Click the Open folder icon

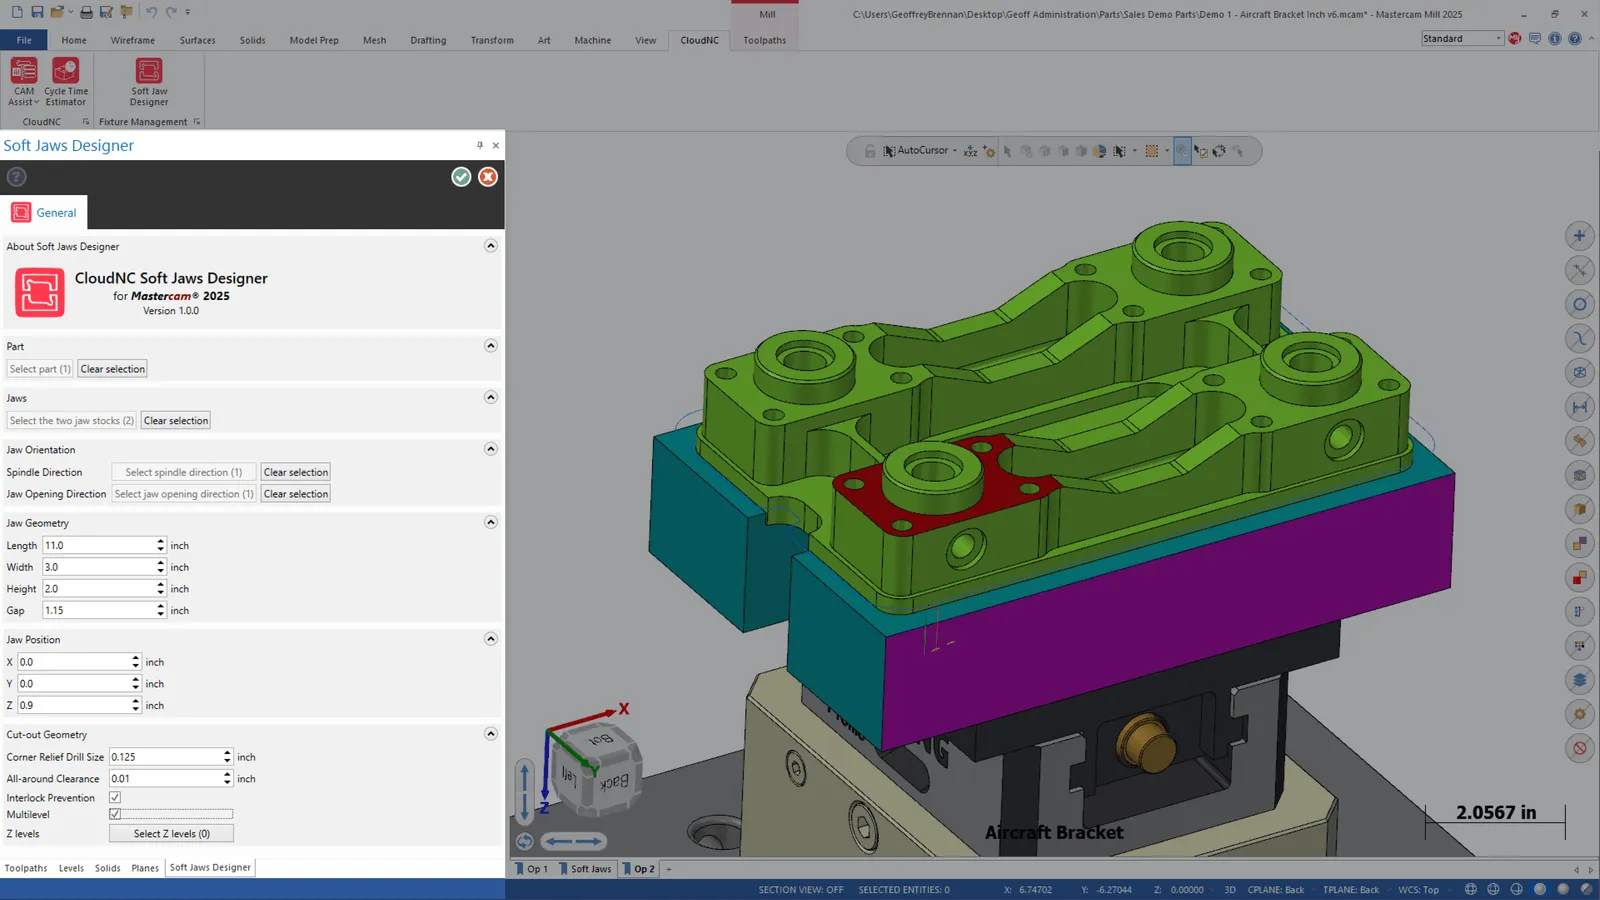point(57,12)
